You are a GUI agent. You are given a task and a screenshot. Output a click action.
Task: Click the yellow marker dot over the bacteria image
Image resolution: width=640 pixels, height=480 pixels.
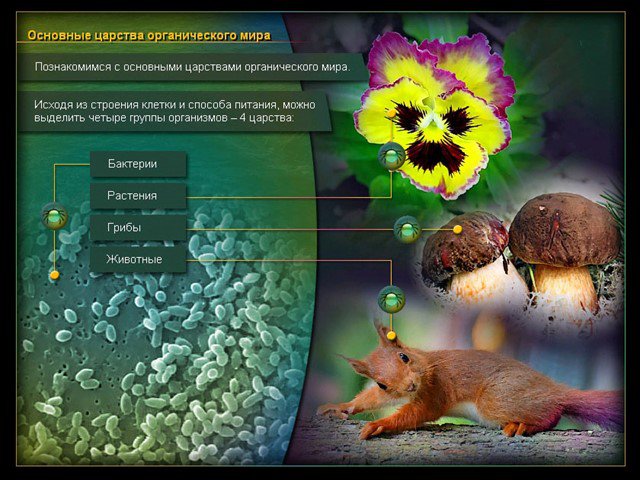[x=55, y=276]
